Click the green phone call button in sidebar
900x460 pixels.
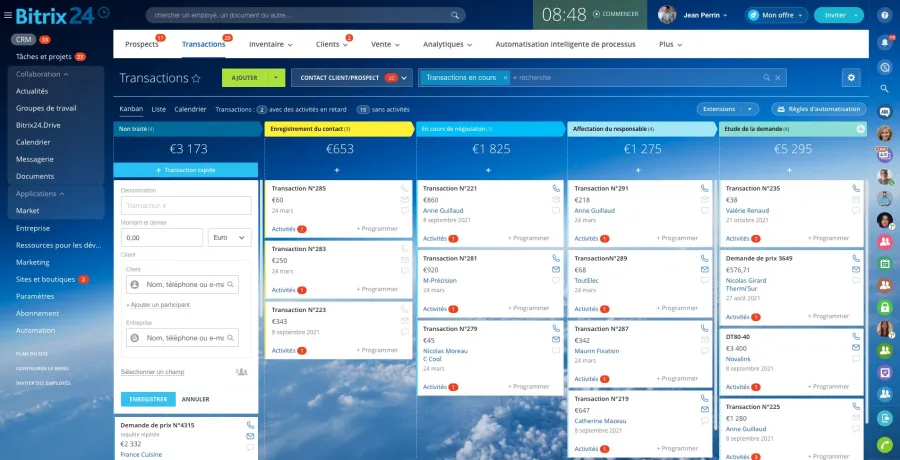[885, 444]
